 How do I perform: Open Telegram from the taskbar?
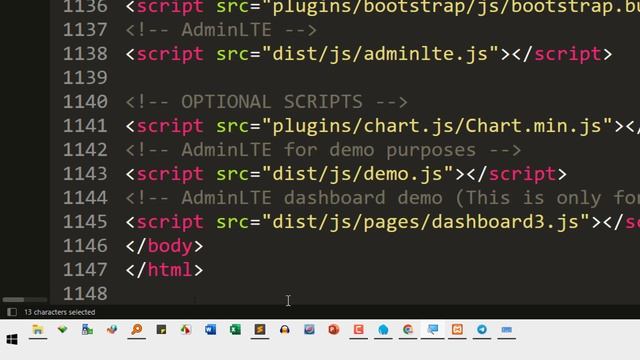[x=482, y=330]
